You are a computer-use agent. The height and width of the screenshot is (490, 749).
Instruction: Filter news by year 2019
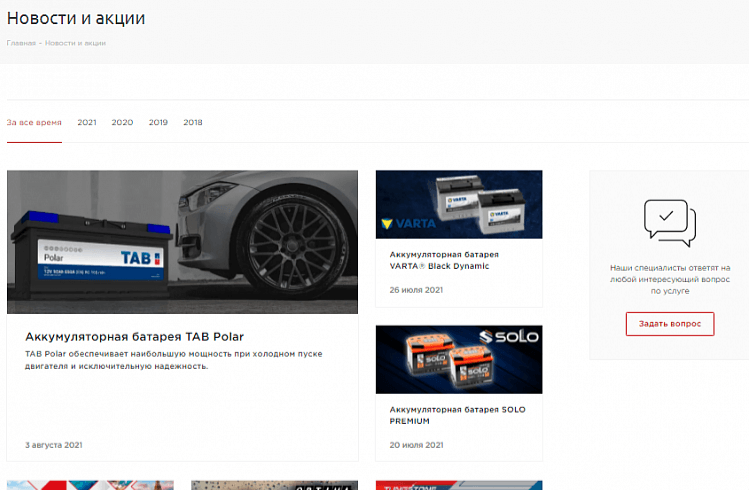click(x=158, y=123)
